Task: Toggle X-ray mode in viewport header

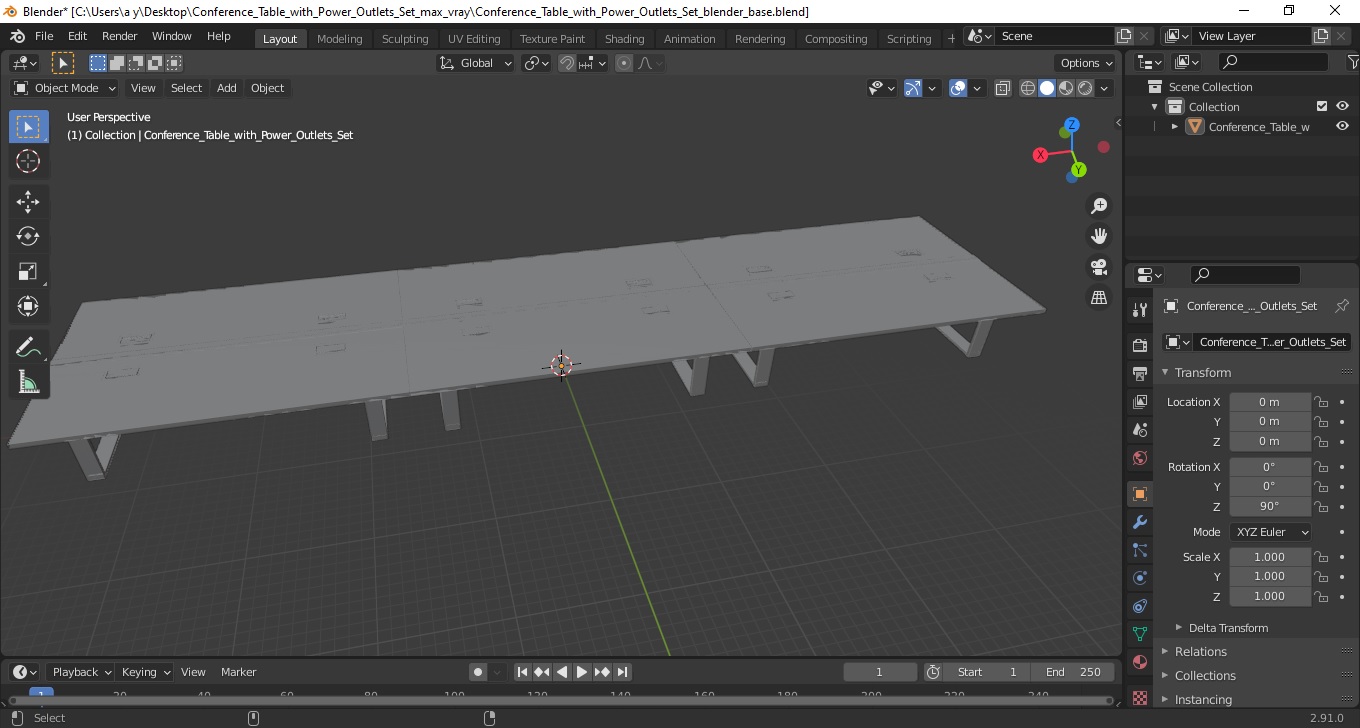Action: [1003, 88]
